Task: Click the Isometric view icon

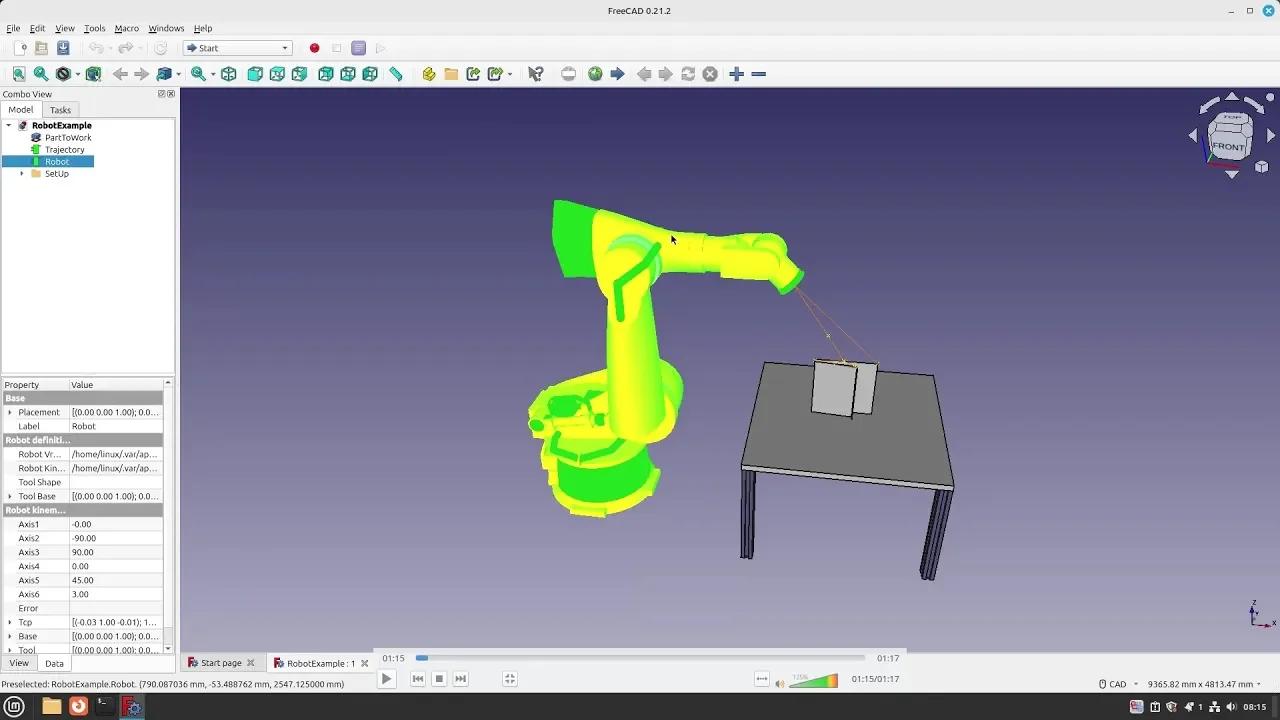Action: click(x=228, y=73)
